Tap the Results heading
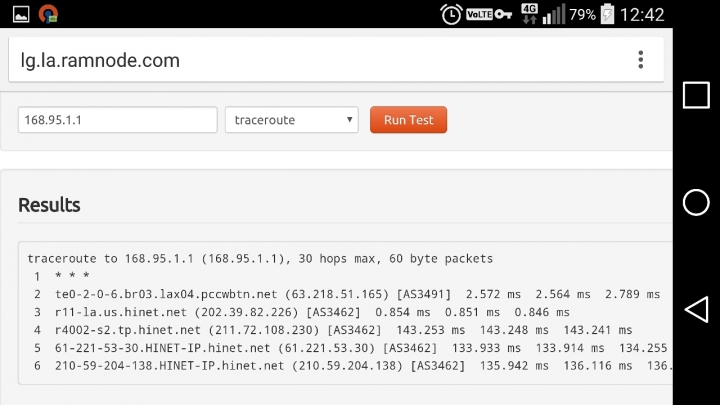Screen dimensions: 720x405 click(x=49, y=205)
